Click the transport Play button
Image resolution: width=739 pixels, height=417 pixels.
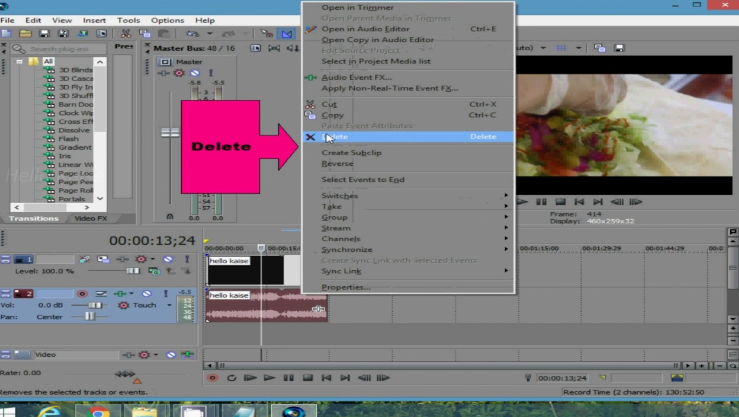click(270, 378)
